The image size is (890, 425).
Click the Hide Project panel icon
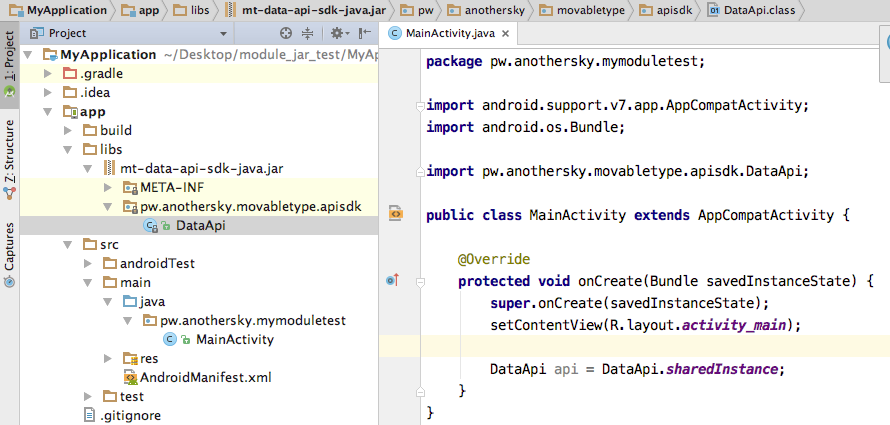point(364,33)
